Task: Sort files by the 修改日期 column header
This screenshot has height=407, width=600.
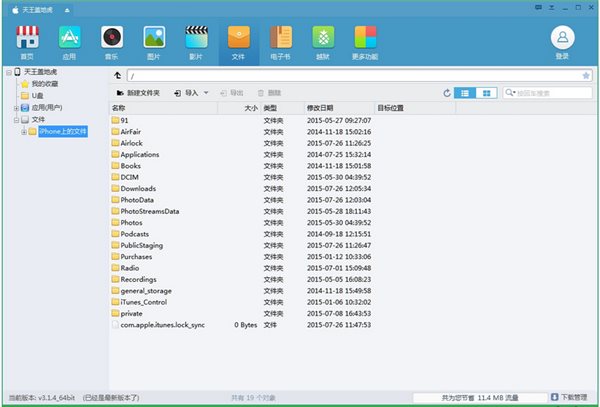Action: [x=320, y=107]
